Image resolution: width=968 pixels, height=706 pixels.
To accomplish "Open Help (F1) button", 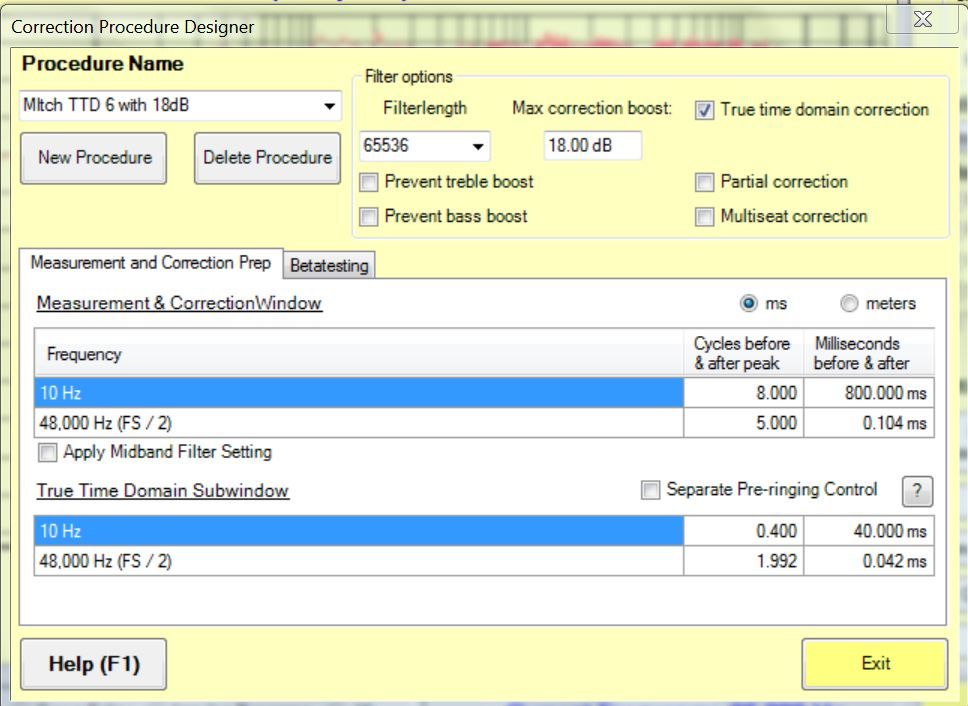I will 94,665.
